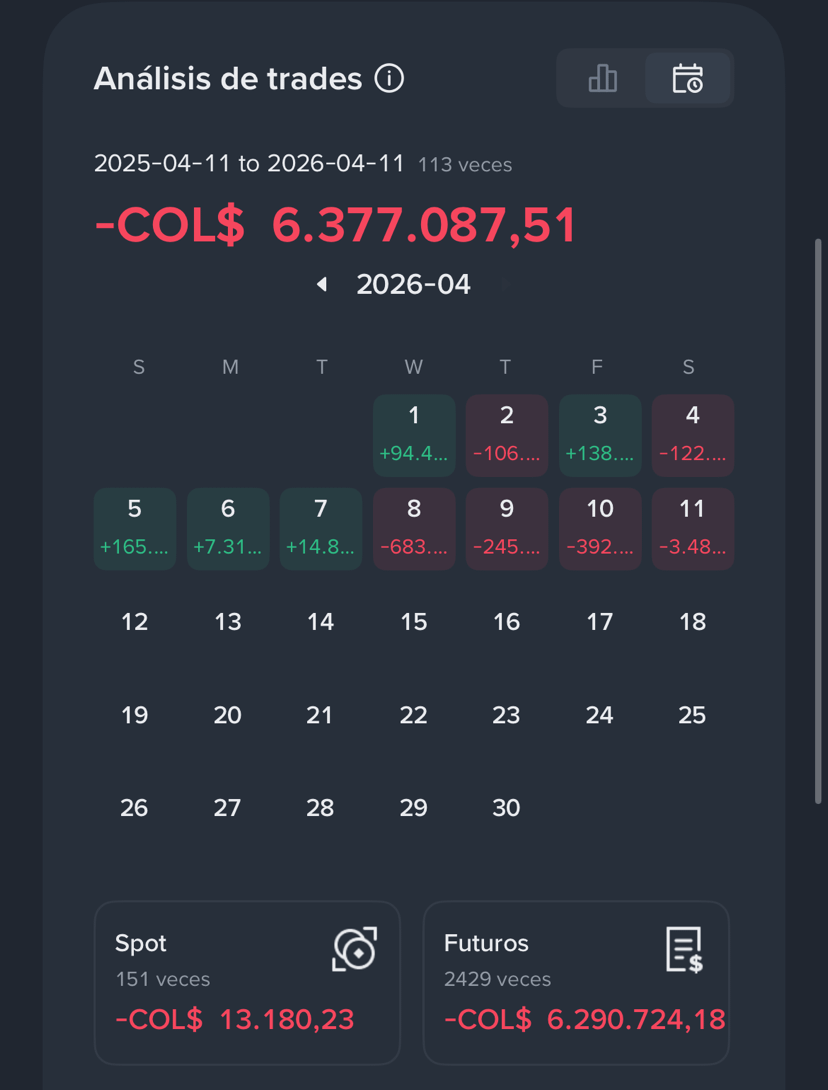Screen dimensions: 828x1090
Task: Select April 2 loss day cell
Action: (x=507, y=436)
